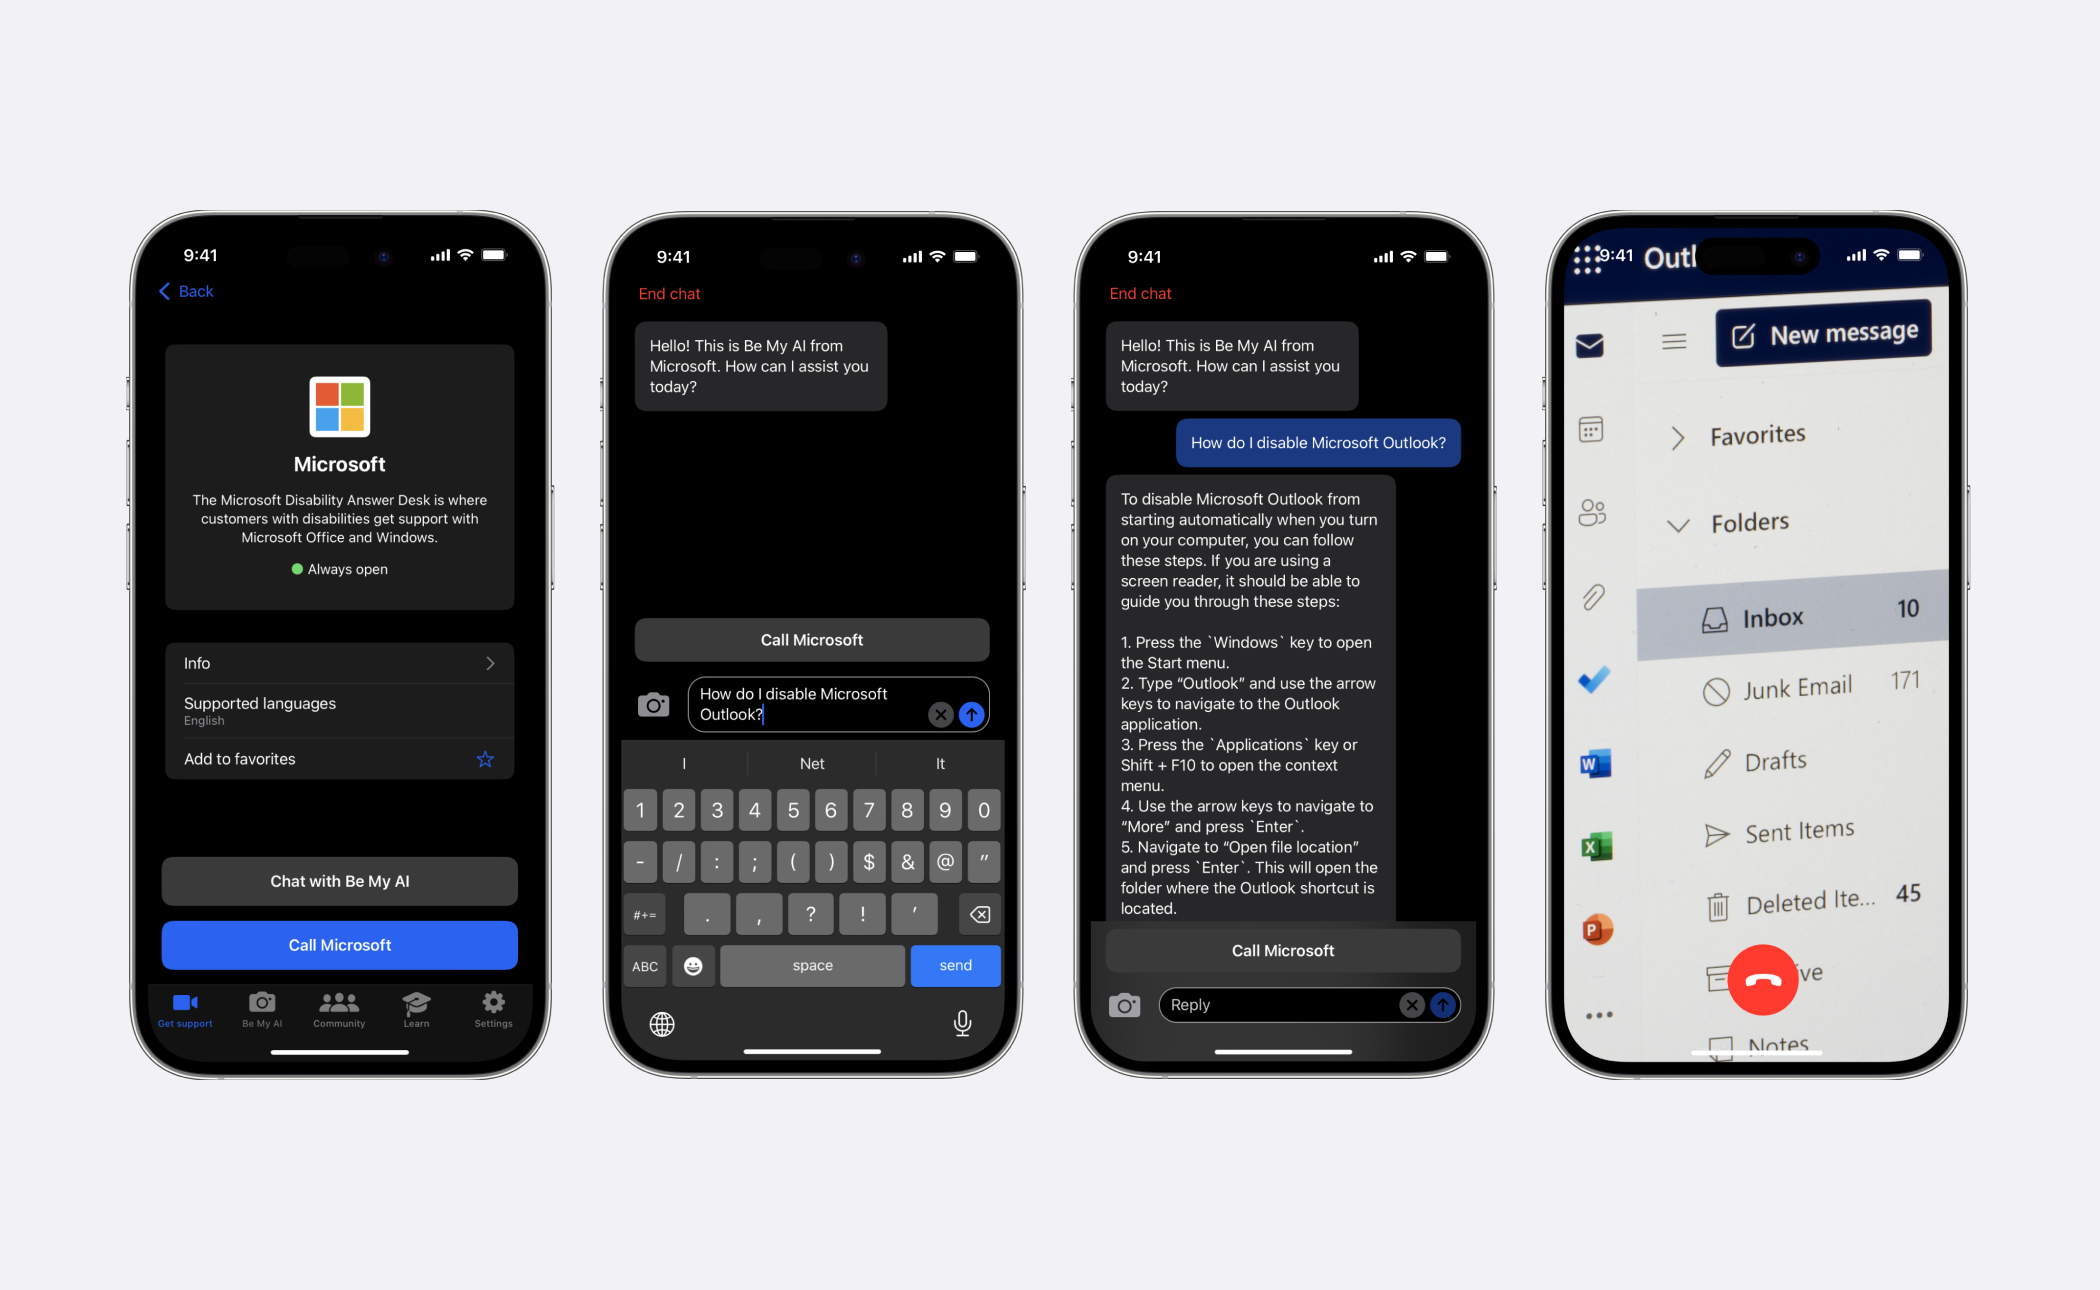Tap the Learn tab icon

point(418,1010)
